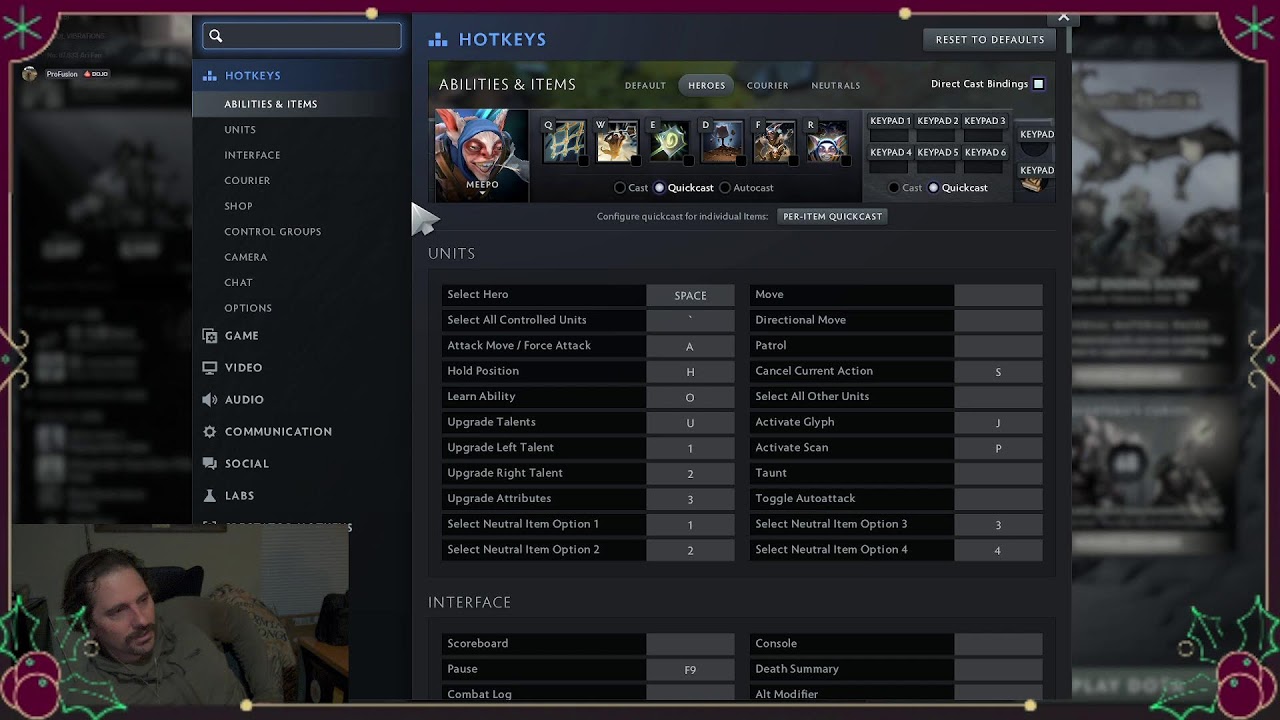Enable the Direct Cast Bindings checkbox
The width and height of the screenshot is (1280, 720).
1038,84
